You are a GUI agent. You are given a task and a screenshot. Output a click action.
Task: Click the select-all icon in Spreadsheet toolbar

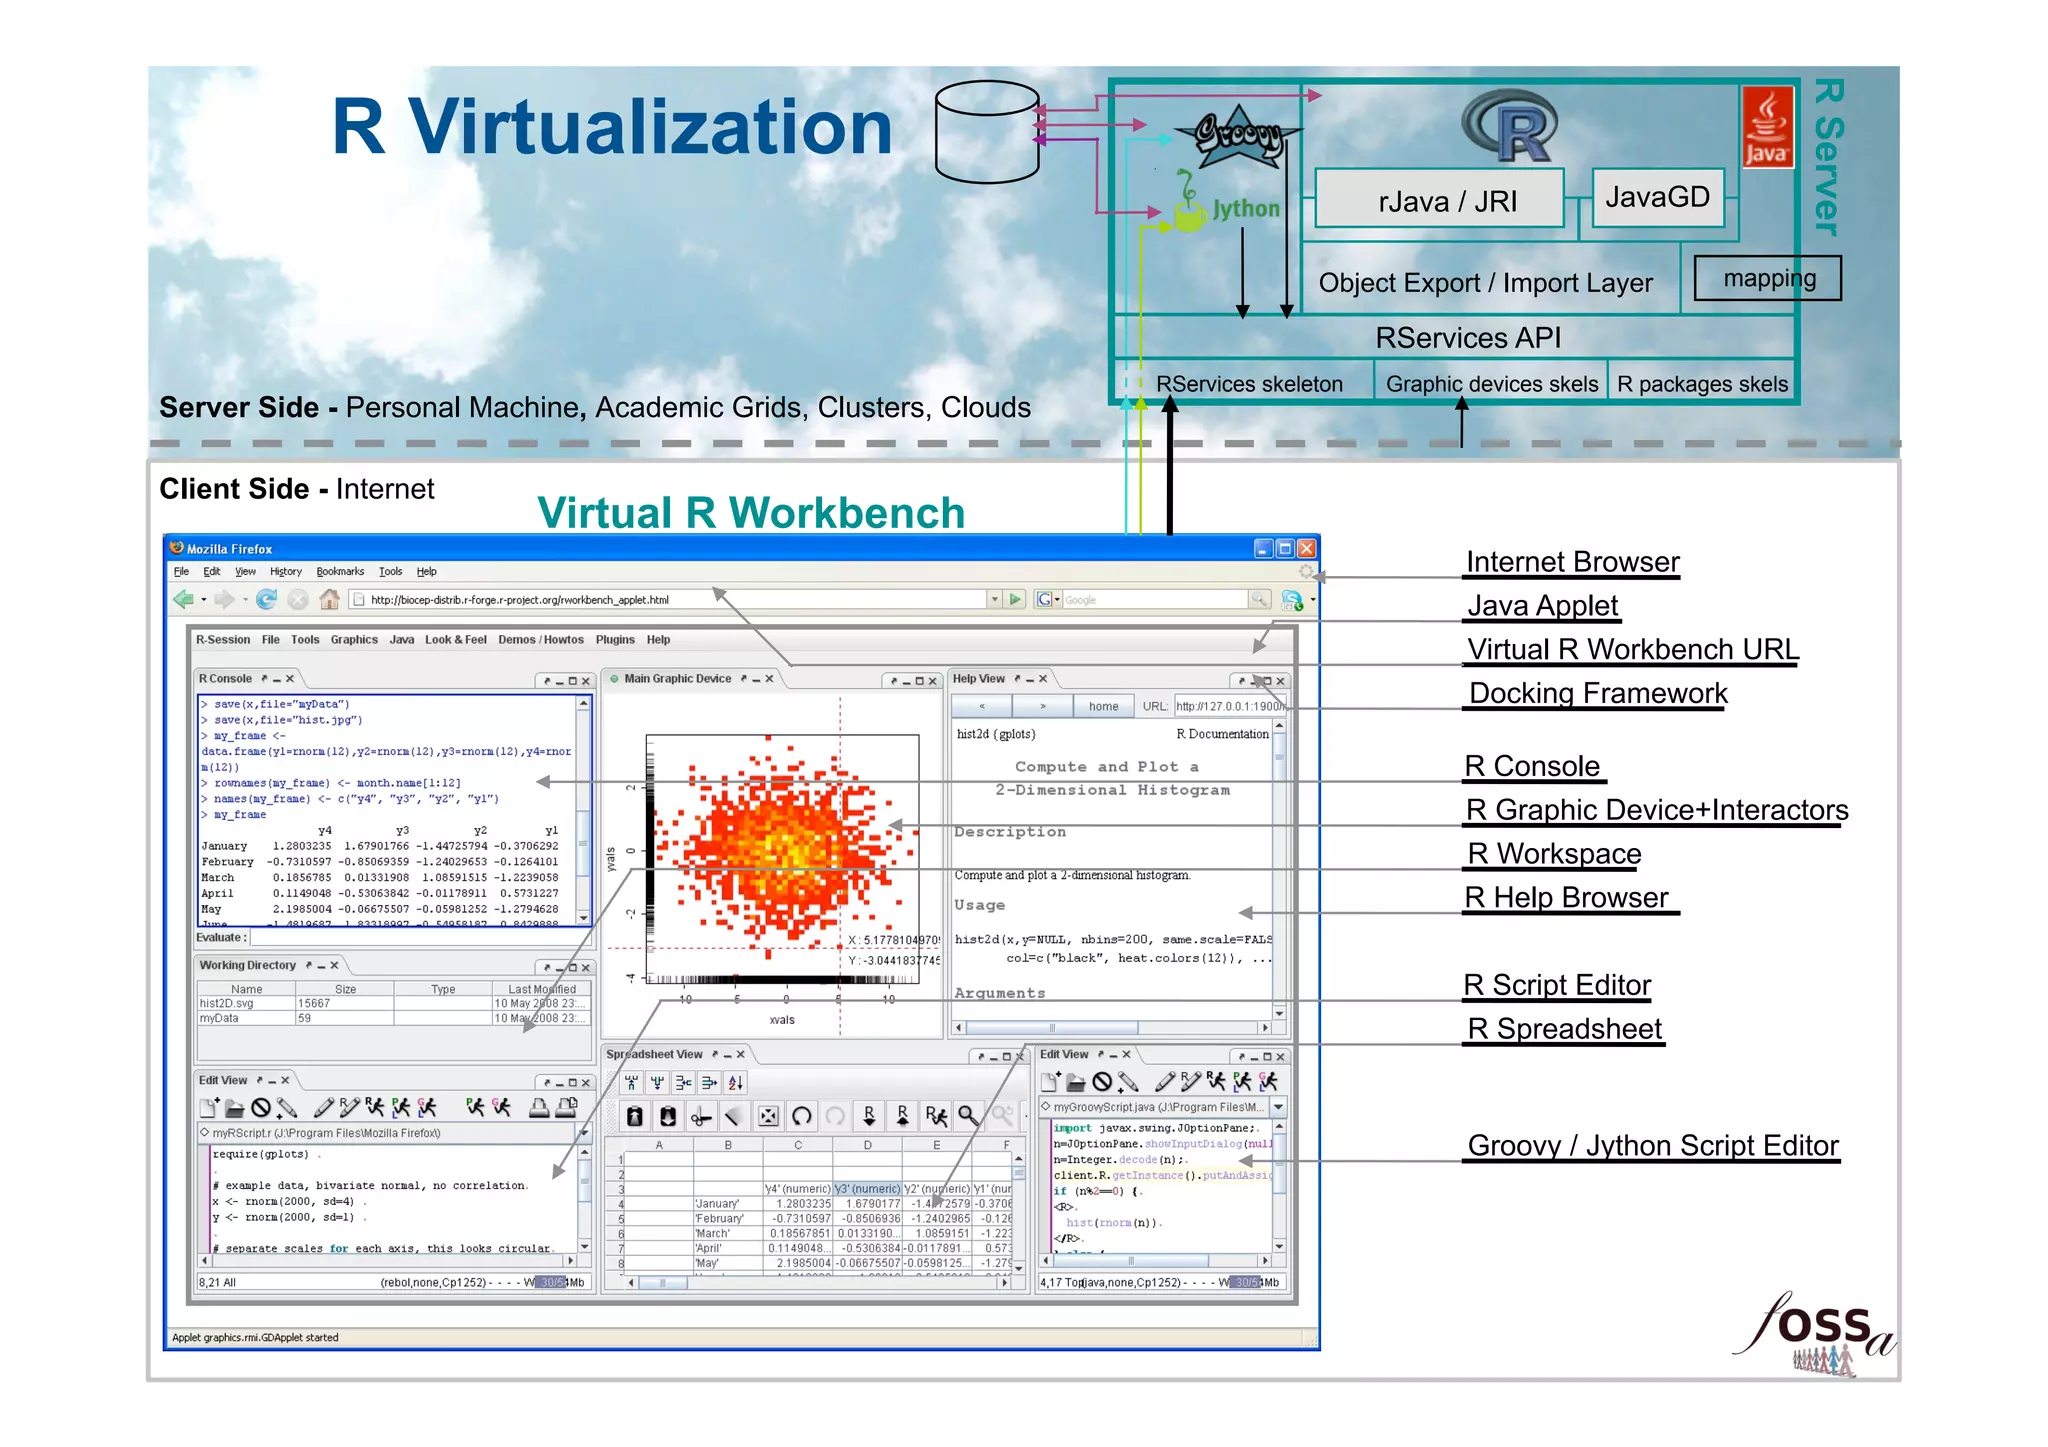(x=768, y=1116)
